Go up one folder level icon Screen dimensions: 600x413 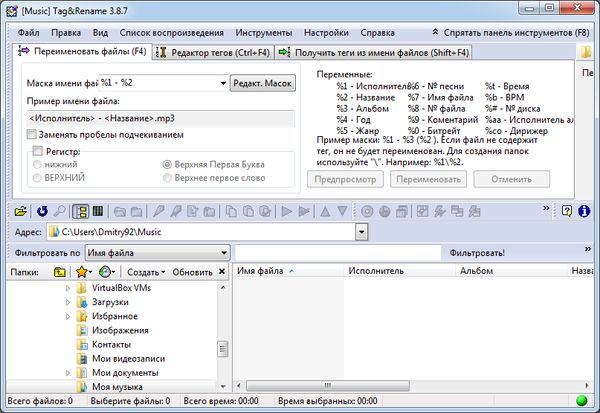pyautogui.click(x=60, y=271)
